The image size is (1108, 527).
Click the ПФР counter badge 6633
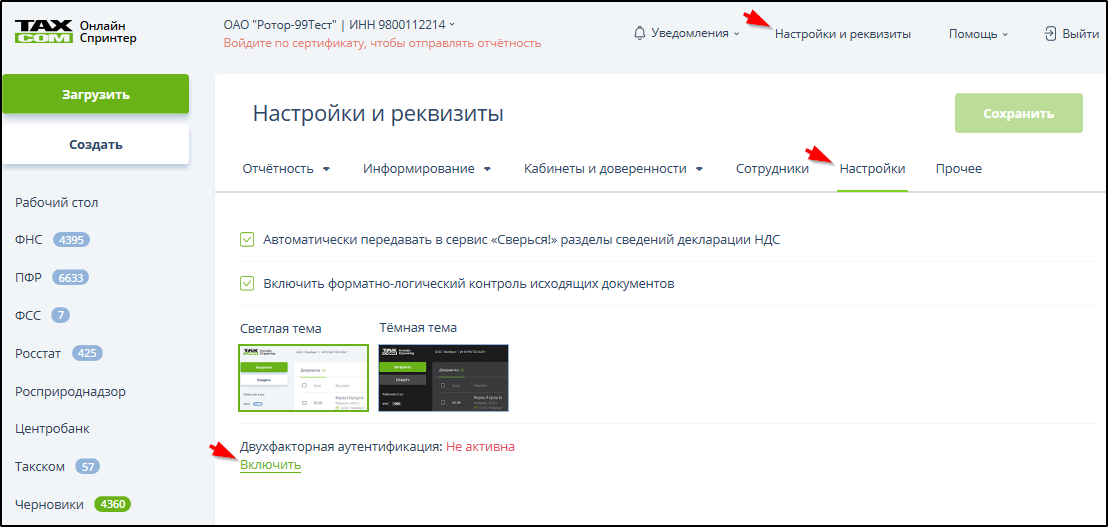coord(72,278)
